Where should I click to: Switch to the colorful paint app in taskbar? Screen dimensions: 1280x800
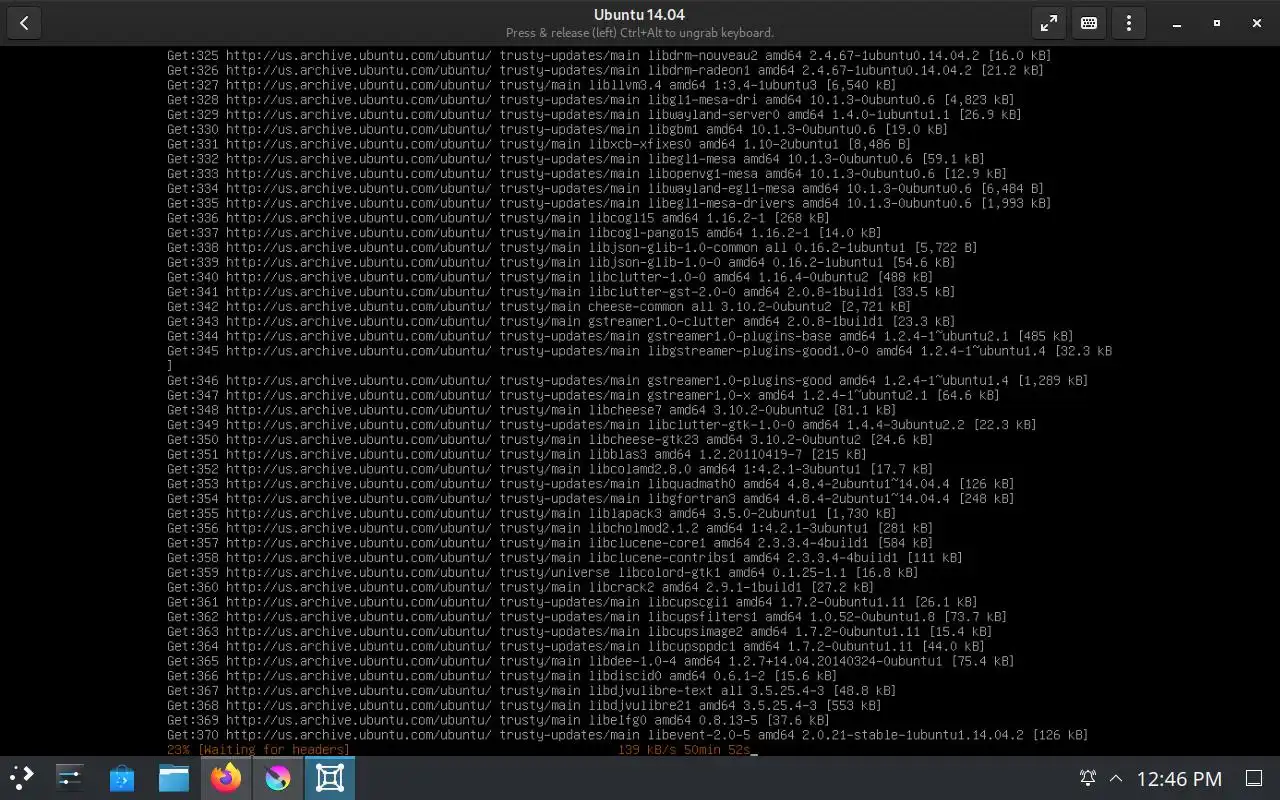[278, 778]
